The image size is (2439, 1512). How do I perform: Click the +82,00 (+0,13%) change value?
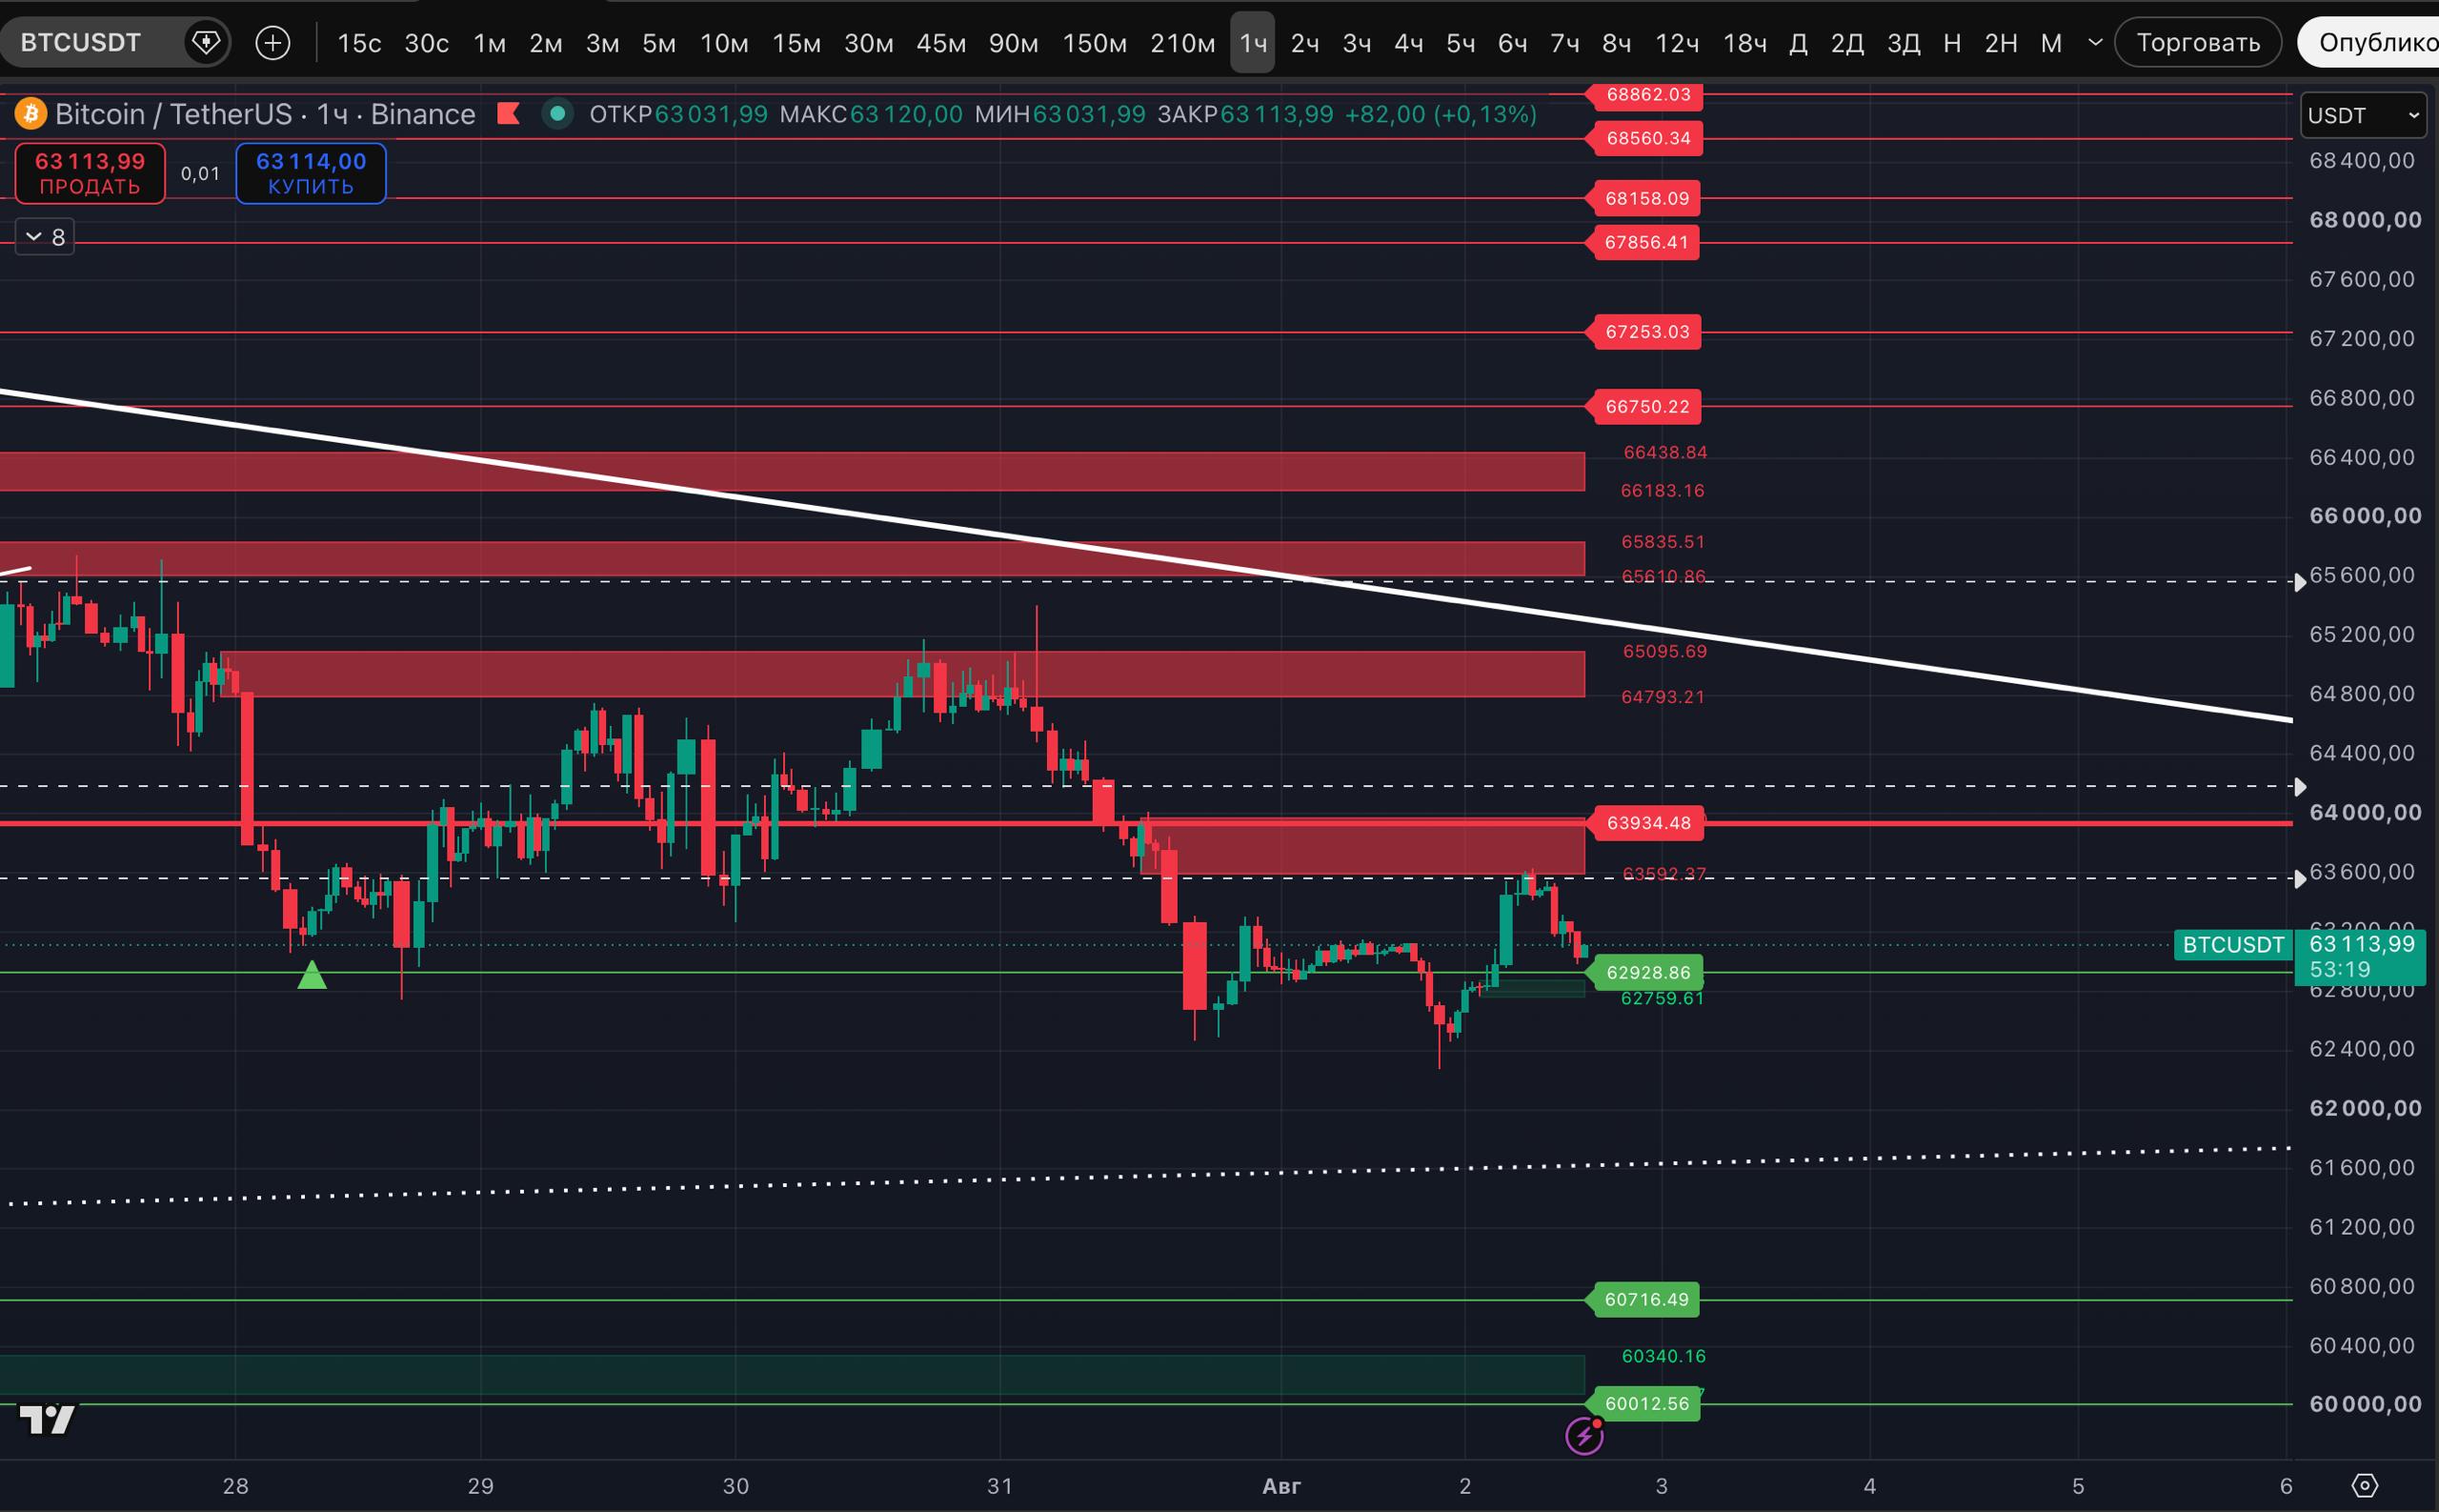[x=1440, y=114]
